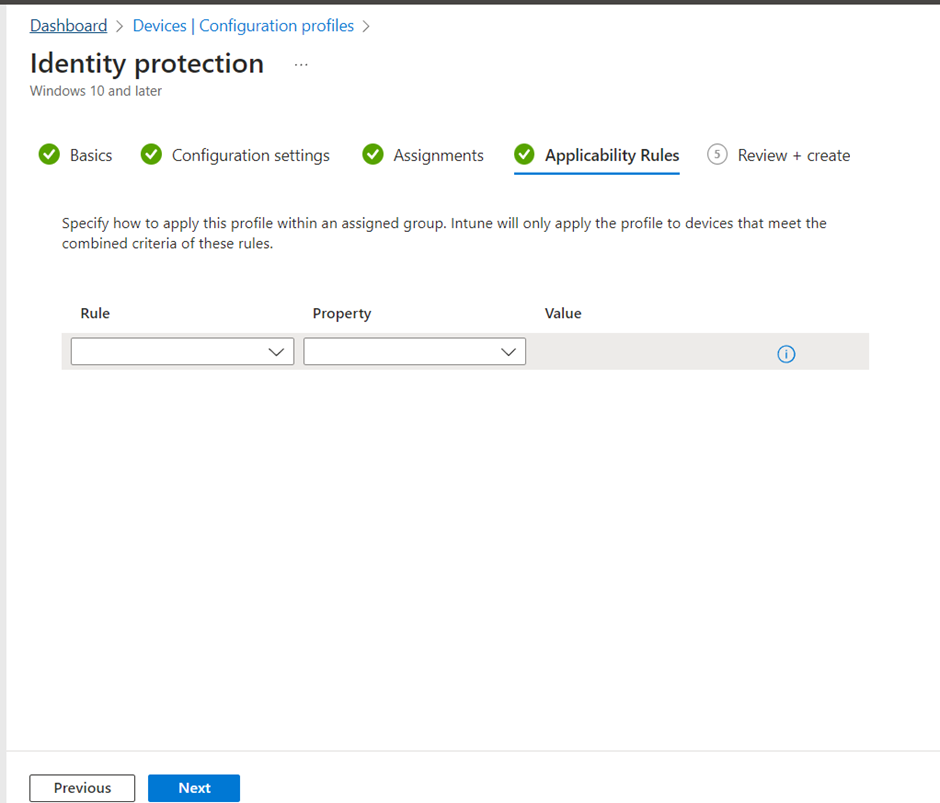This screenshot has height=803, width=940.
Task: Click the Rule column header
Action: pos(95,313)
